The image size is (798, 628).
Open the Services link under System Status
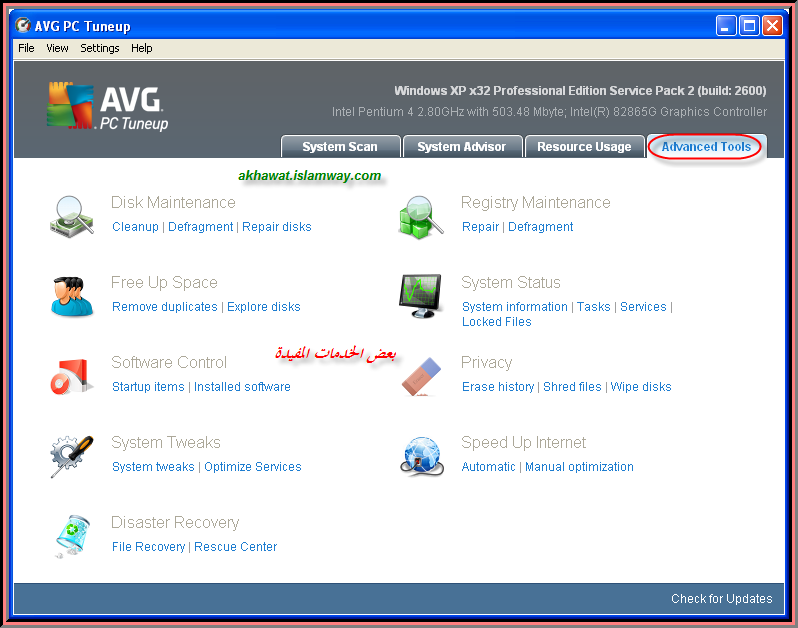tap(643, 307)
